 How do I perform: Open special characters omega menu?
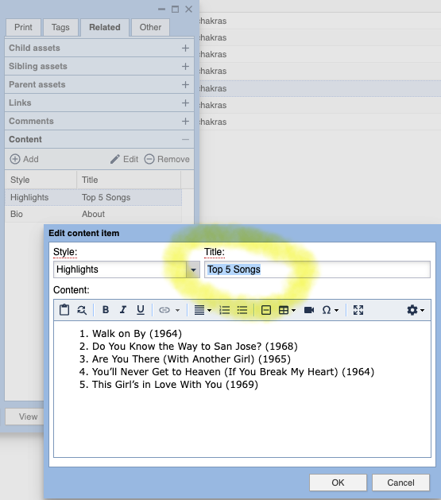point(330,310)
